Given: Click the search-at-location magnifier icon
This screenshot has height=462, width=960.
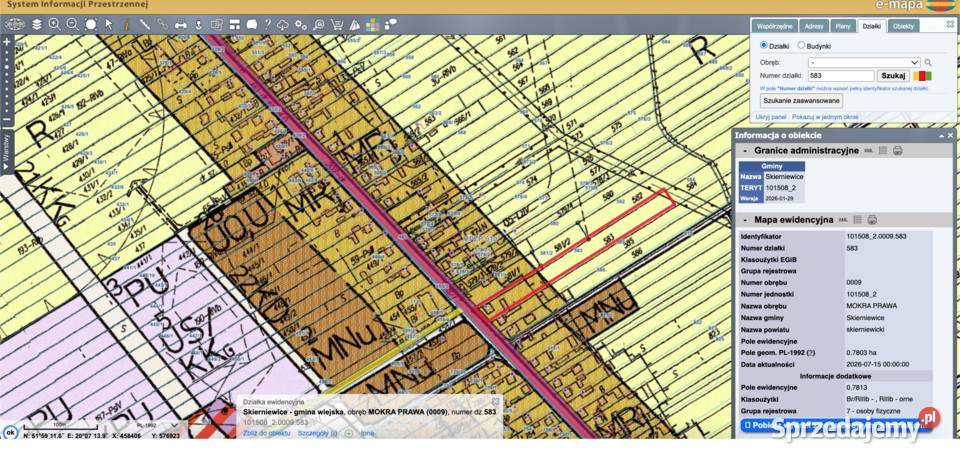Looking at the screenshot, I should coord(319,24).
